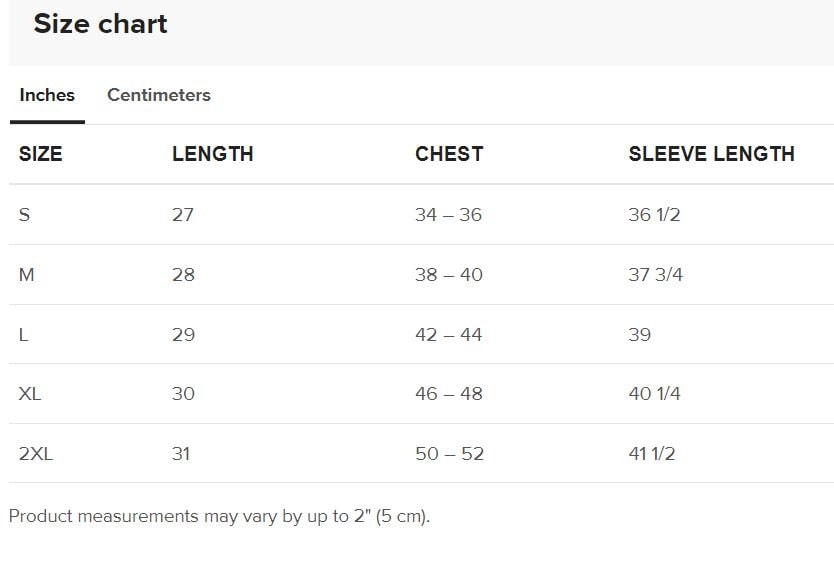Click the SIZE column header
The height and width of the screenshot is (562, 834).
(40, 154)
